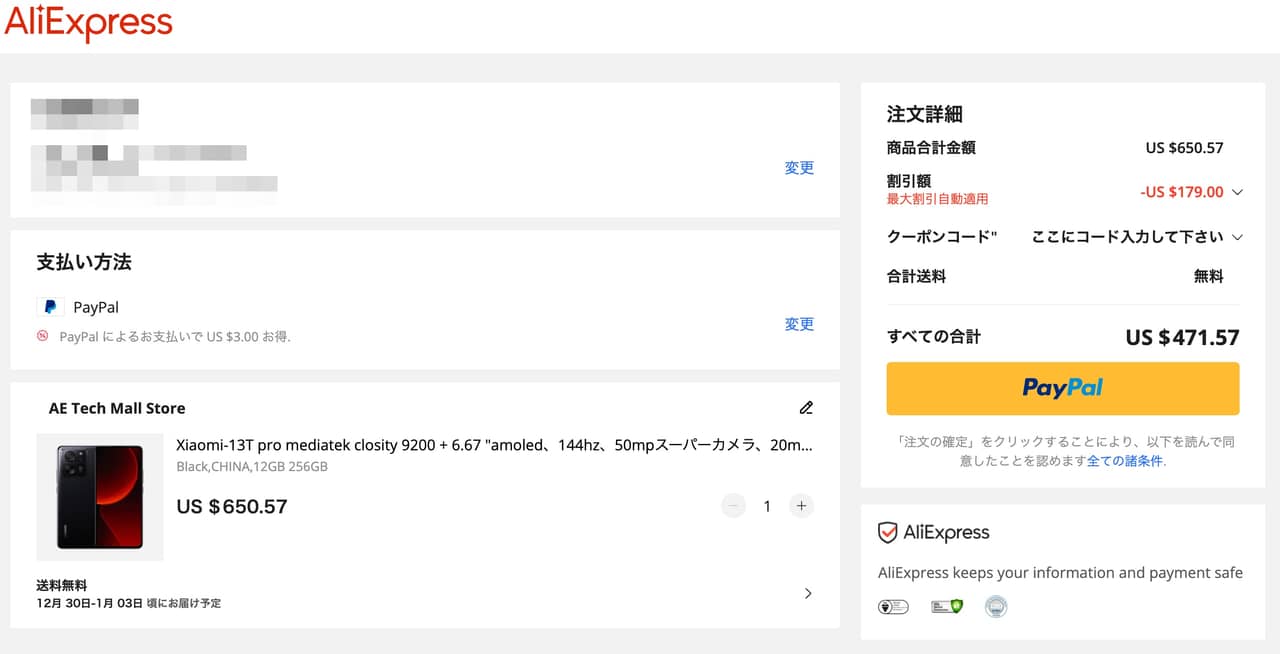Viewport: 1280px width, 654px height.
Task: Click the pencil edit icon for store order
Action: pos(806,408)
